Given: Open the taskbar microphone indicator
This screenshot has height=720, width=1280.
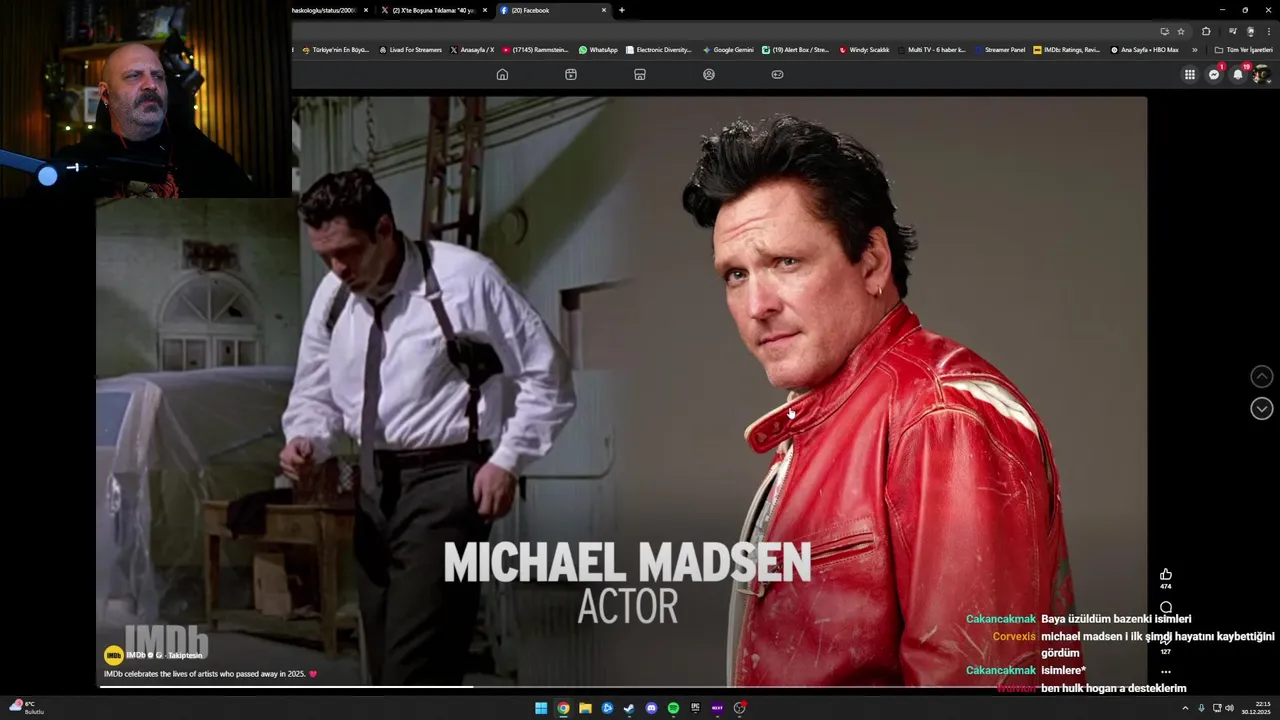Looking at the screenshot, I should 1201,708.
